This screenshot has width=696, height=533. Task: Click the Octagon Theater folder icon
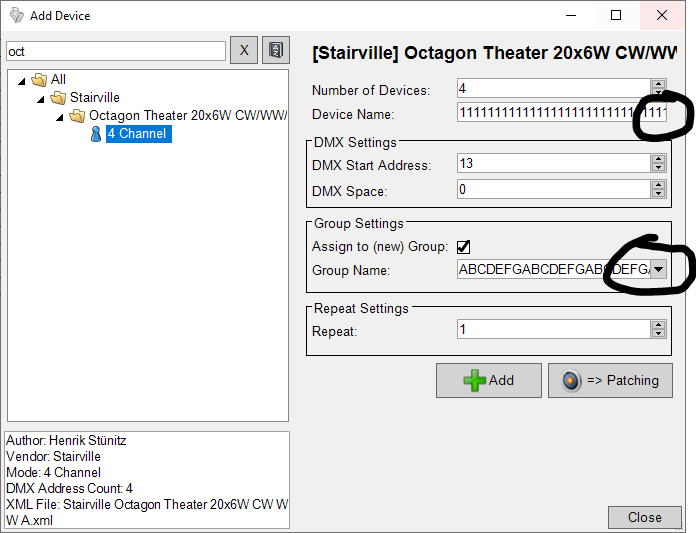pos(77,116)
